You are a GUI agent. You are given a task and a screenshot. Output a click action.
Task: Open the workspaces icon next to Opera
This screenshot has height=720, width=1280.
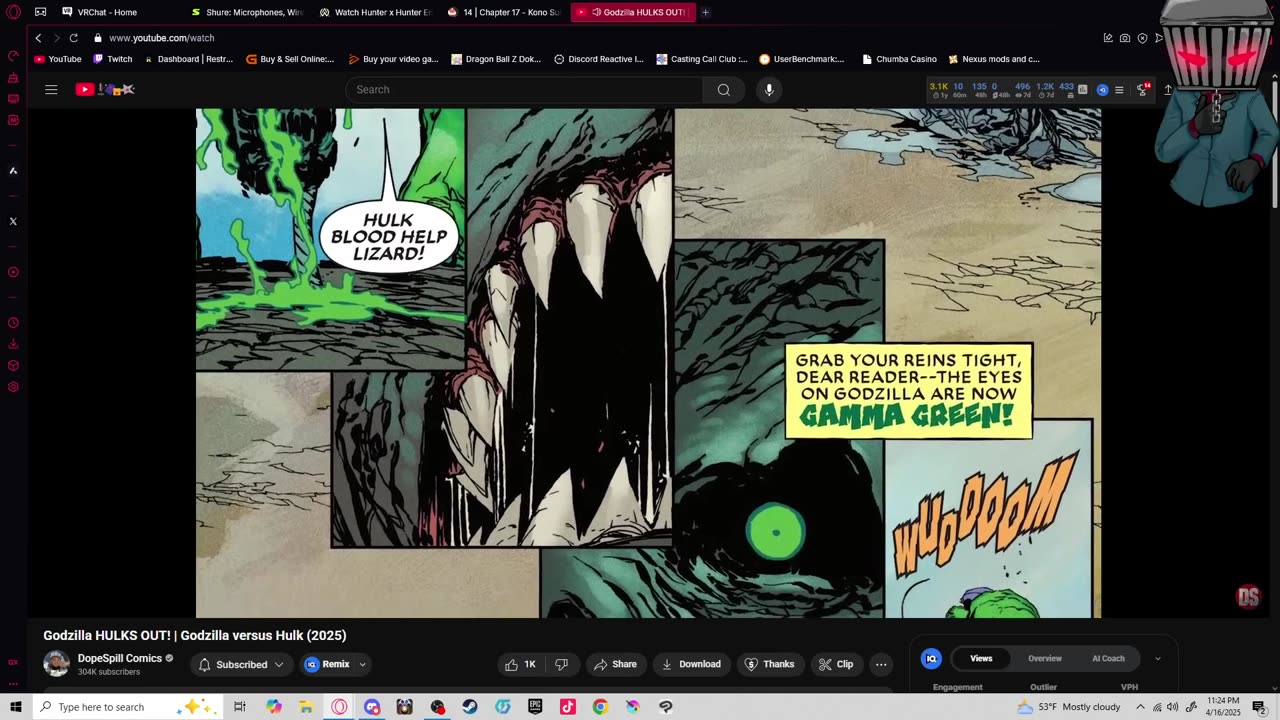click(40, 12)
